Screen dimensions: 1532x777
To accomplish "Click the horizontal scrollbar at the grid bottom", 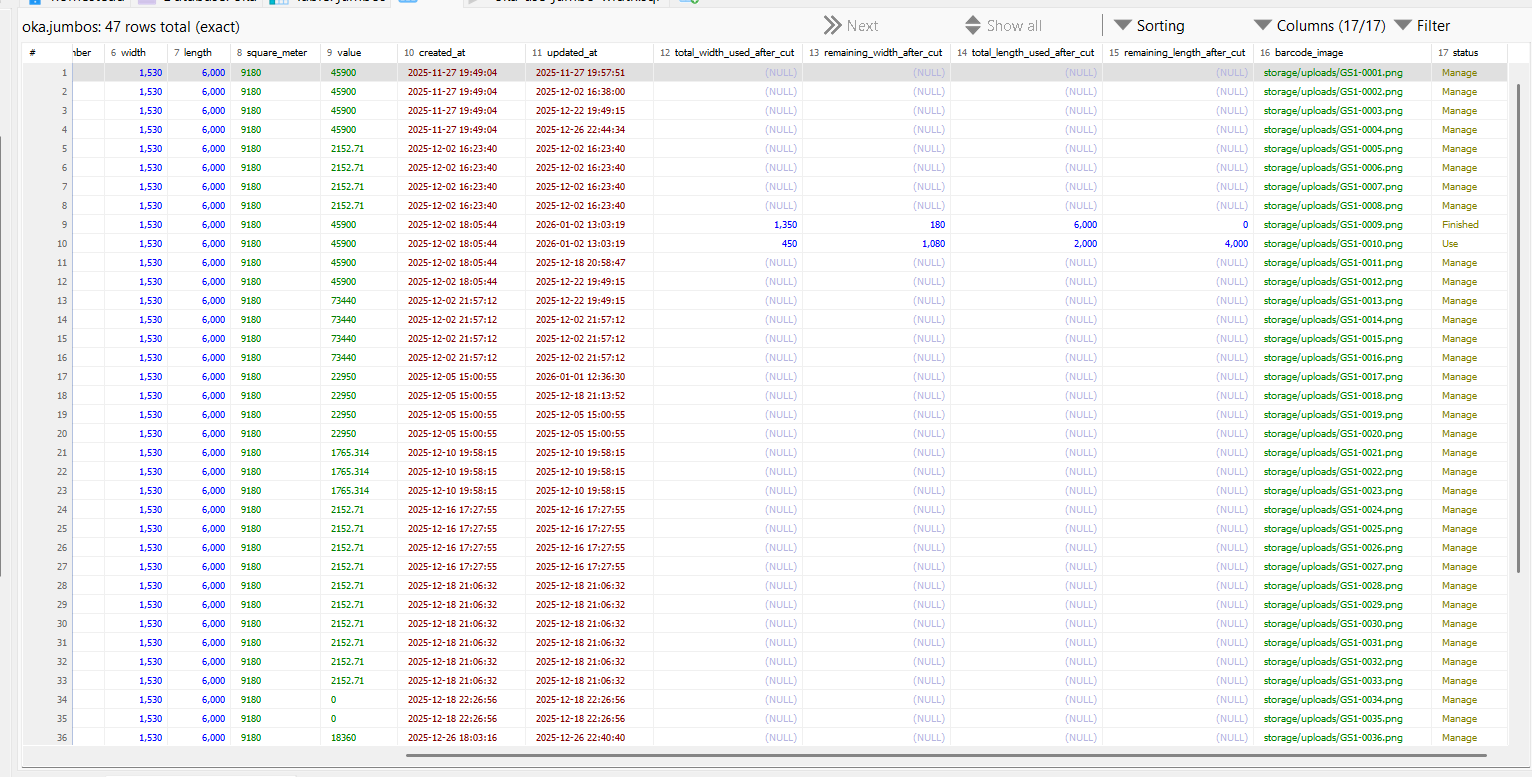I will tap(944, 755).
